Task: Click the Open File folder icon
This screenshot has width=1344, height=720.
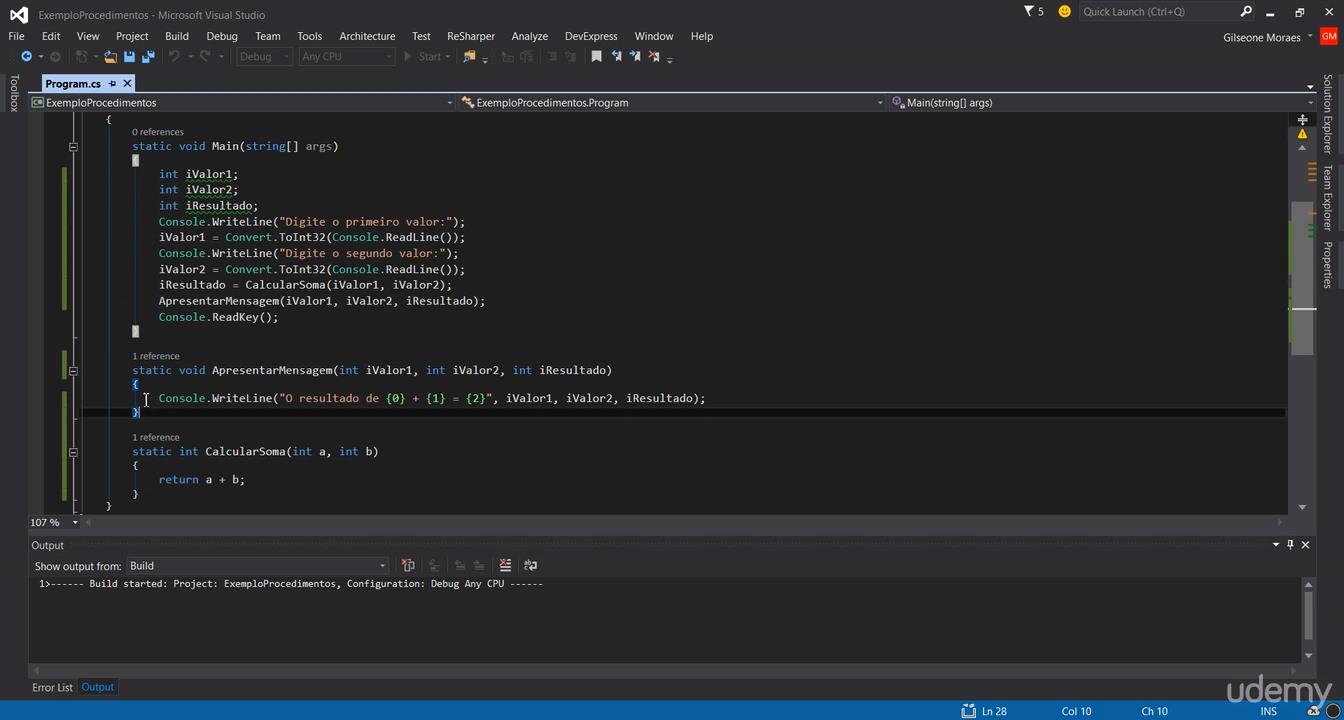Action: click(x=110, y=57)
